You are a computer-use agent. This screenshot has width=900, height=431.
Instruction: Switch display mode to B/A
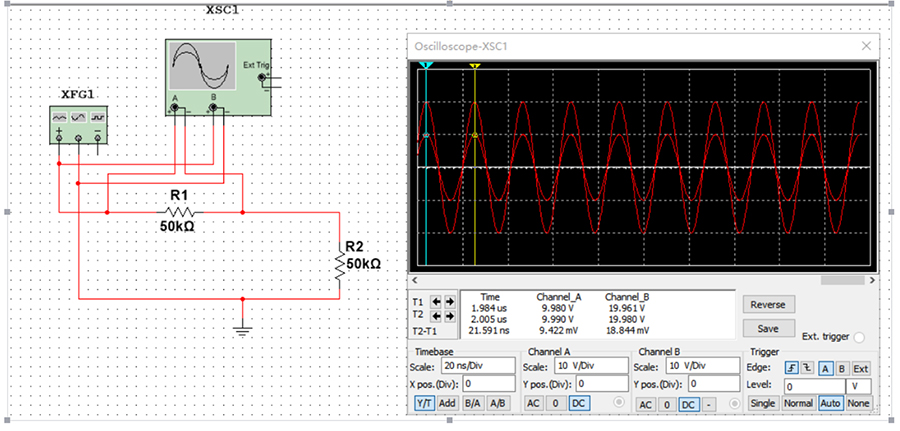coord(472,403)
